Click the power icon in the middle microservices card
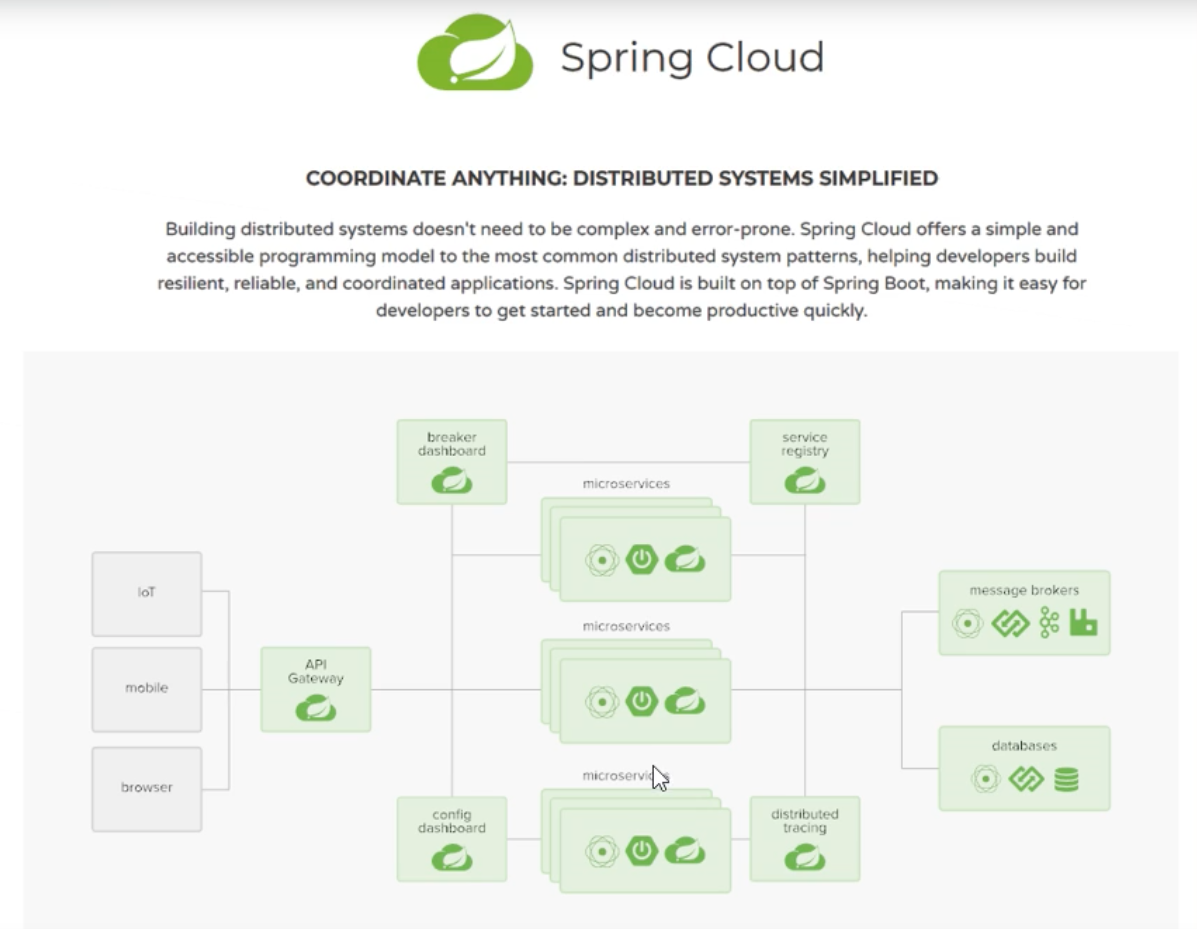The image size is (1197, 929). pos(642,701)
